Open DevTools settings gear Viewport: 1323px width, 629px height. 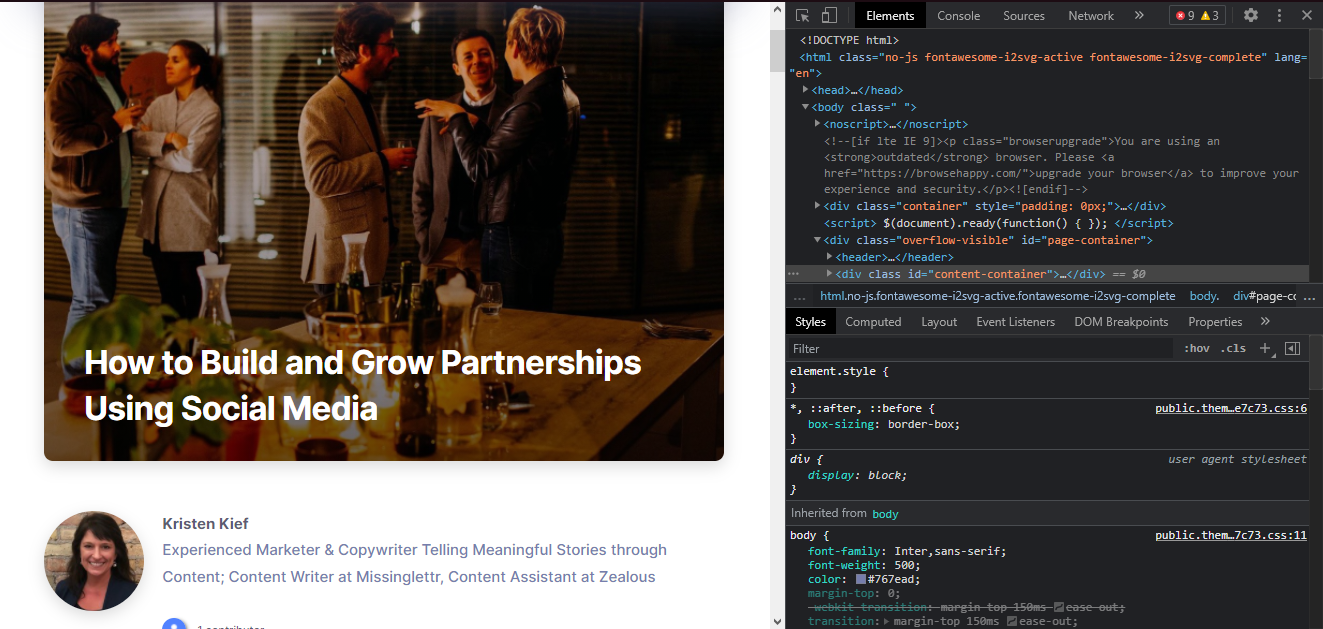coord(1251,15)
